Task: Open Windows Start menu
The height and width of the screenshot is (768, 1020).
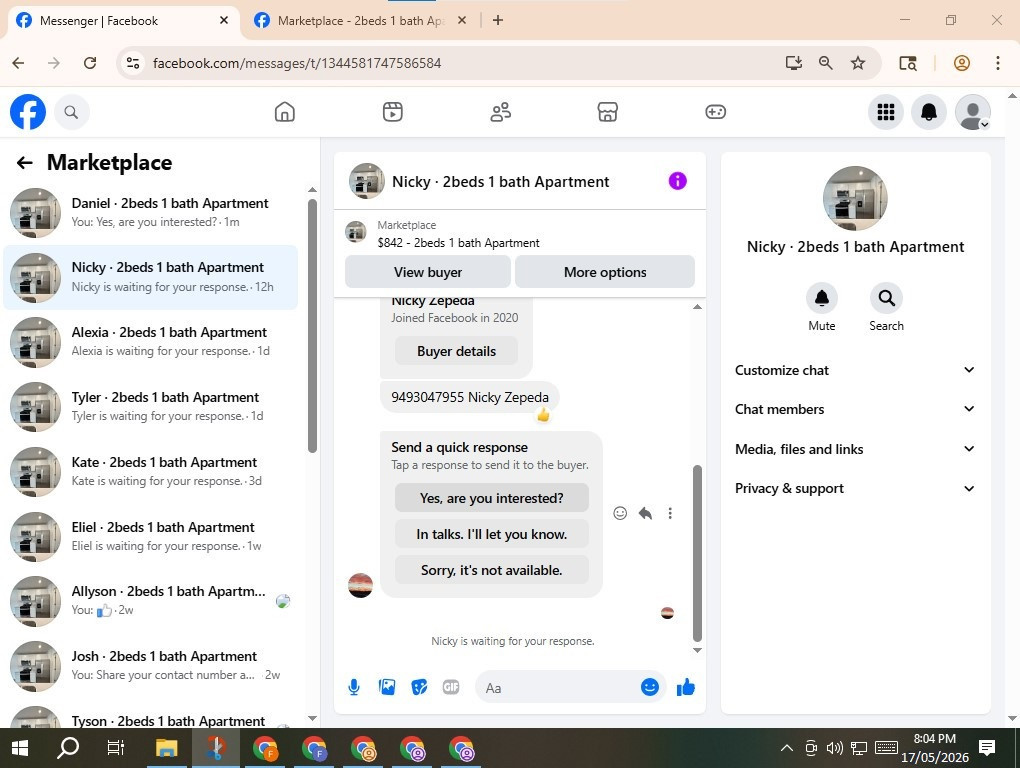Action: pyautogui.click(x=20, y=748)
